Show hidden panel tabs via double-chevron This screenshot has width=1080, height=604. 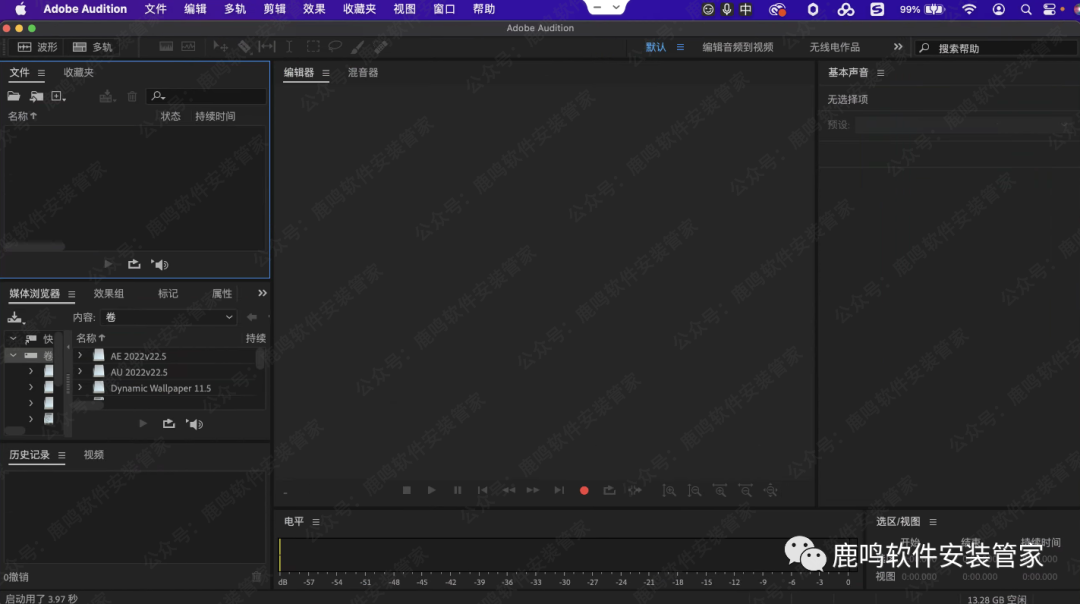(262, 293)
